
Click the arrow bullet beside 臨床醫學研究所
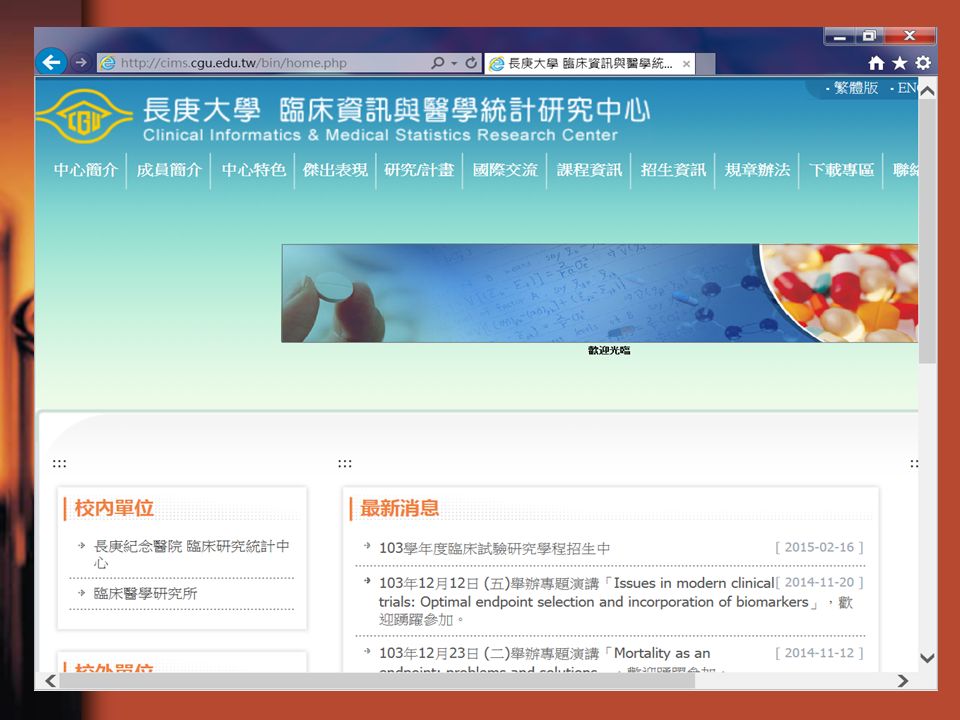tap(81, 593)
